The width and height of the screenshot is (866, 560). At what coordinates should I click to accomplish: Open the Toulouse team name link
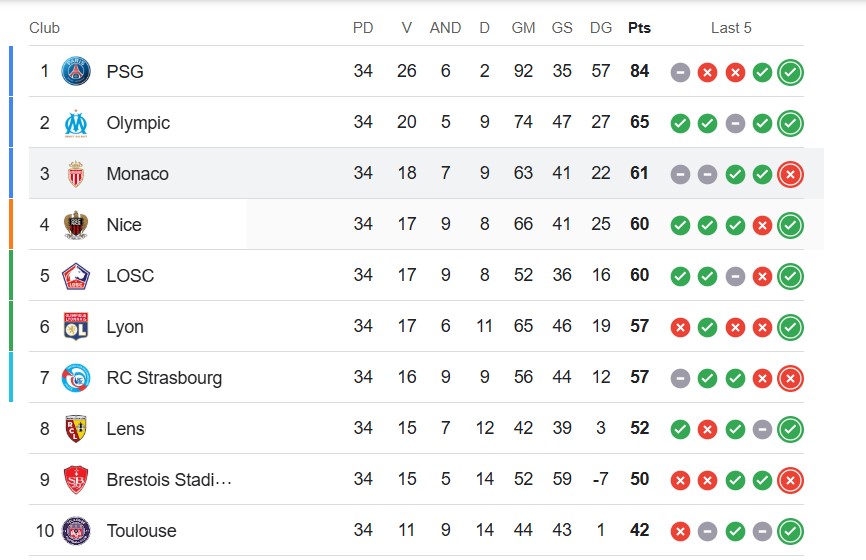pyautogui.click(x=141, y=531)
